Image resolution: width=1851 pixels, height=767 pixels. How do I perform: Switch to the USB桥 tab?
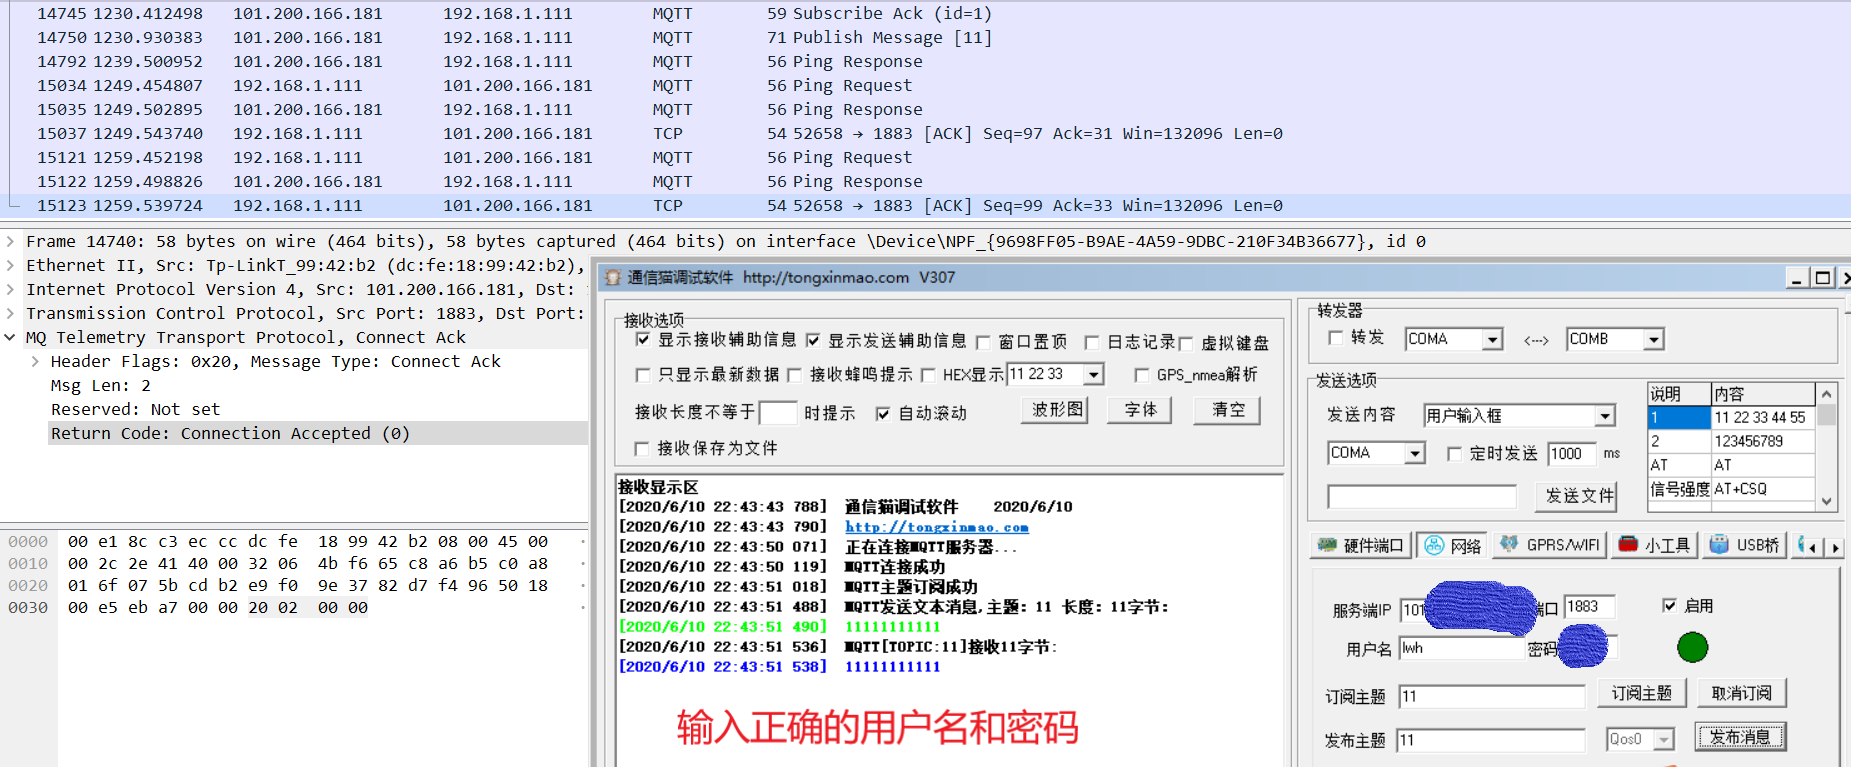(x=1745, y=545)
